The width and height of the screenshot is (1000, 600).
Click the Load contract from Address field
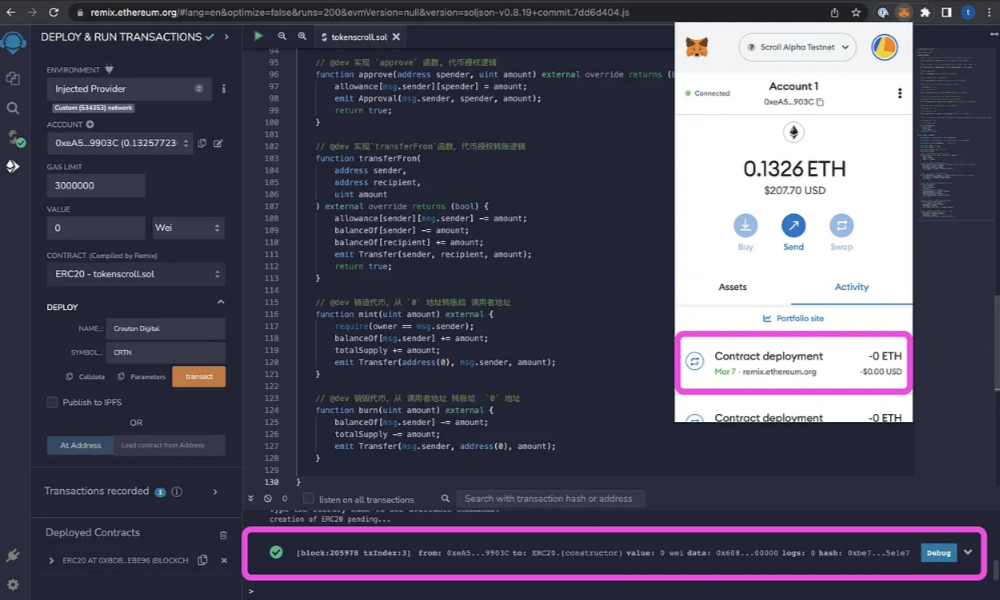click(169, 445)
